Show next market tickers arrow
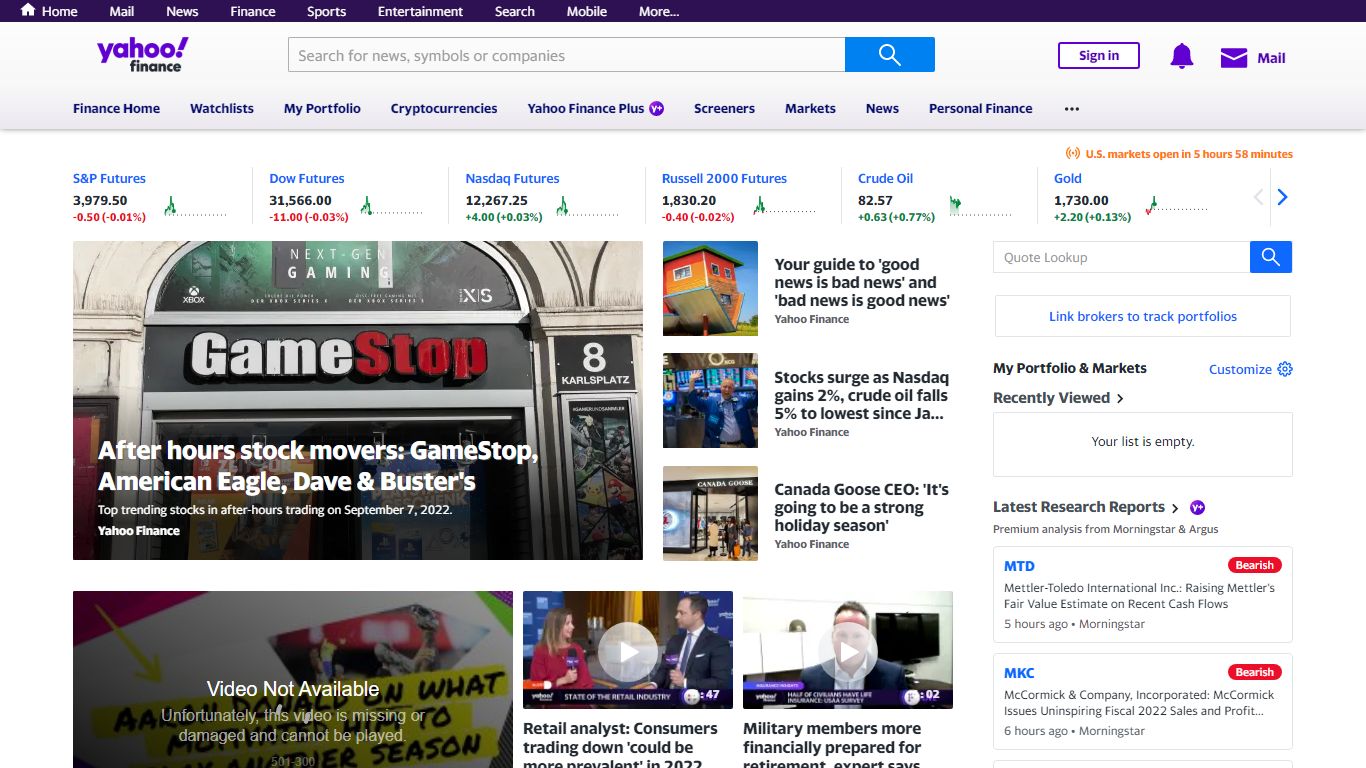 tap(1282, 197)
